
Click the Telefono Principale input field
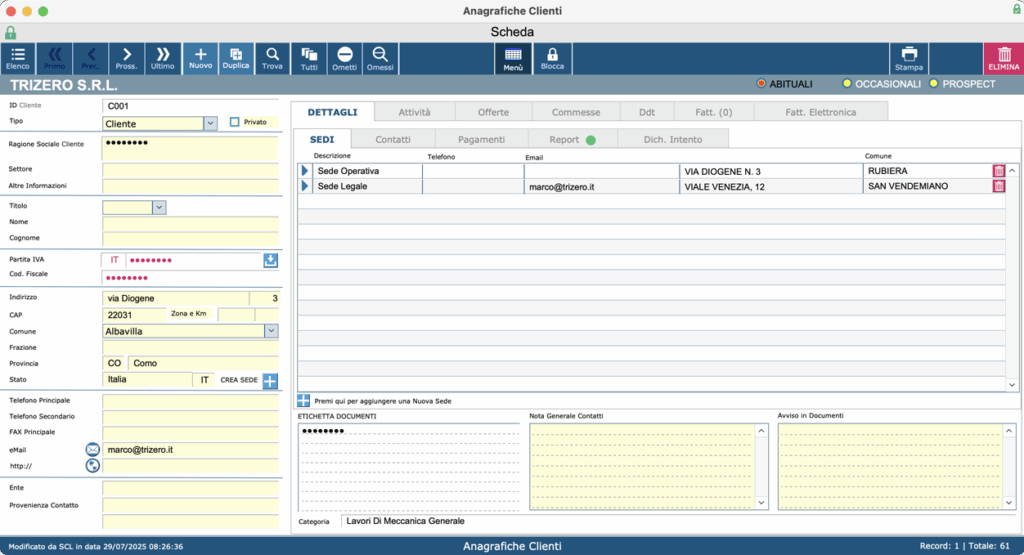click(x=191, y=400)
